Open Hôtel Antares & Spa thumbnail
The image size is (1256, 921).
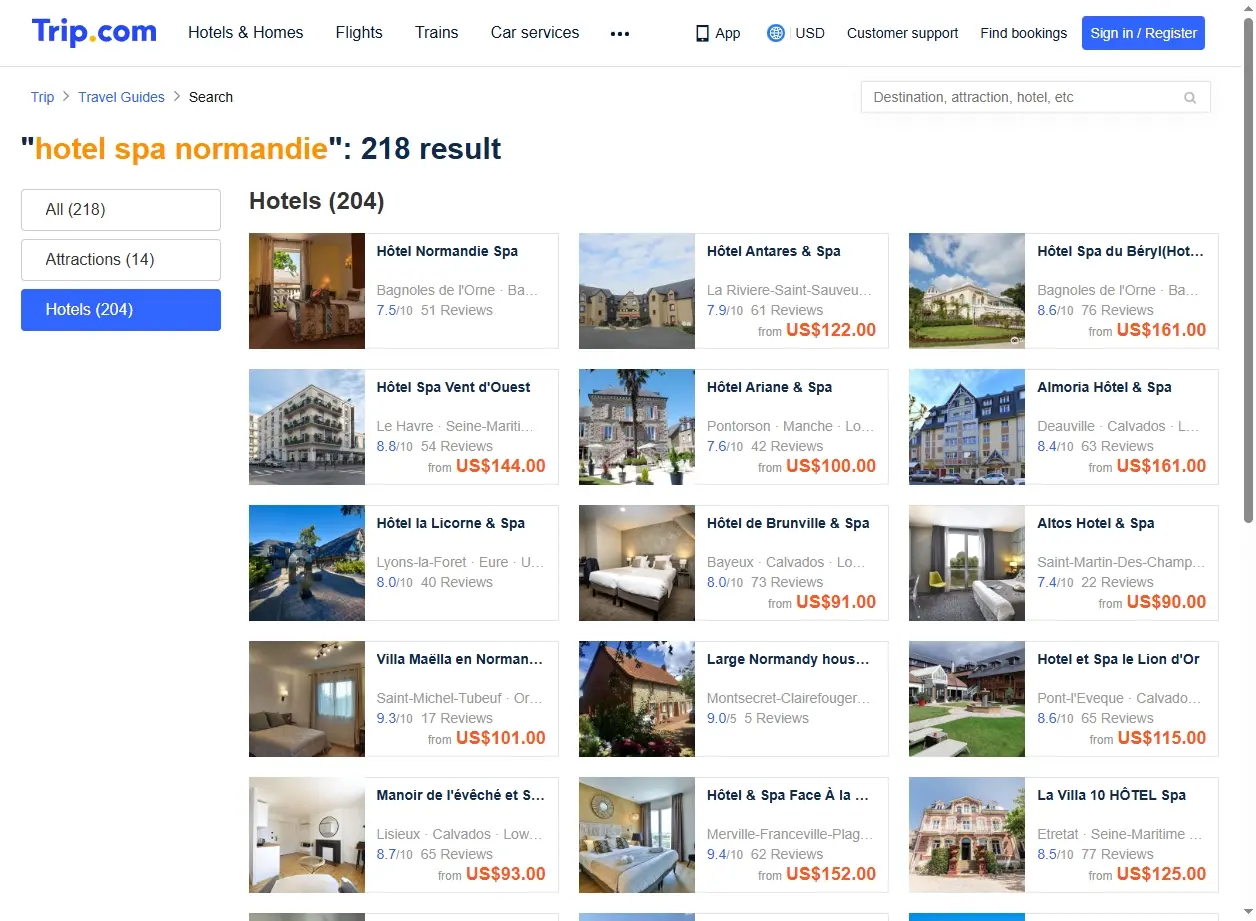point(637,291)
